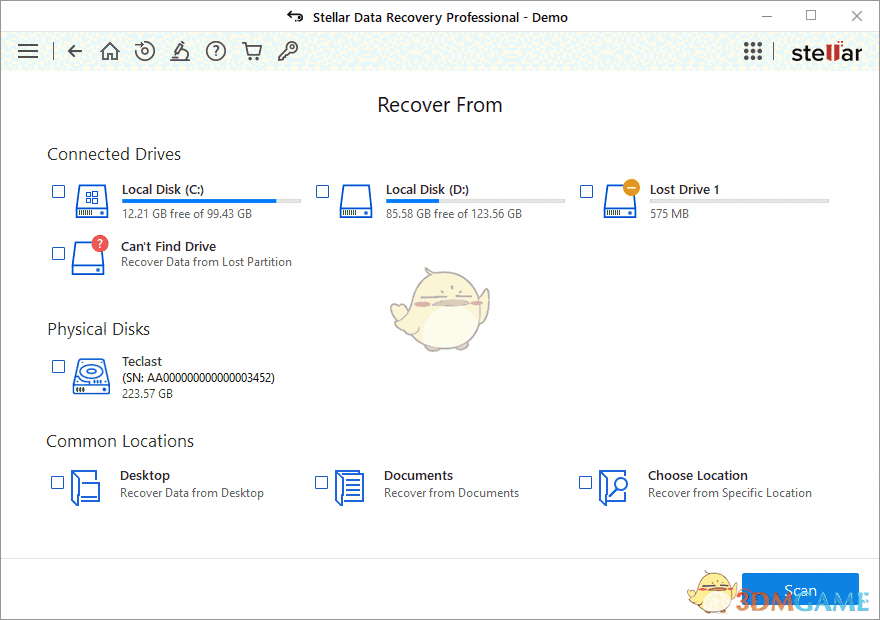The image size is (880, 620).
Task: Click the back arrow icon
Action: tap(75, 51)
